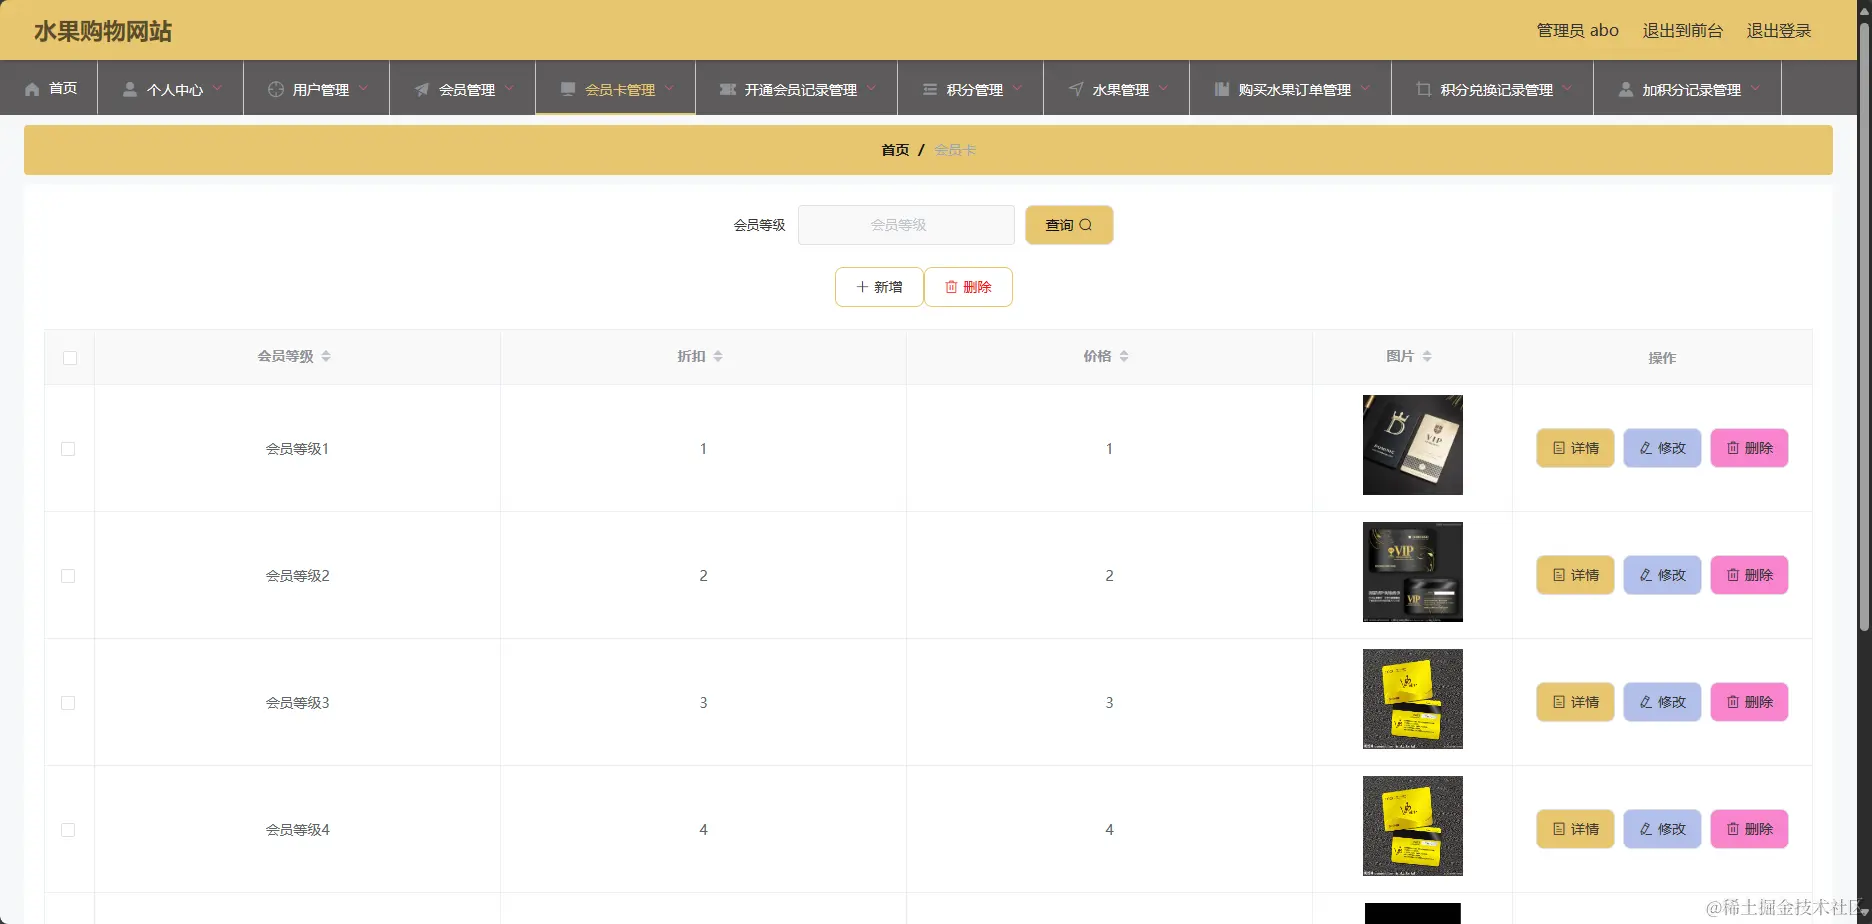Click the circular icon beside 用户管理
Image resolution: width=1872 pixels, height=924 pixels.
point(276,89)
